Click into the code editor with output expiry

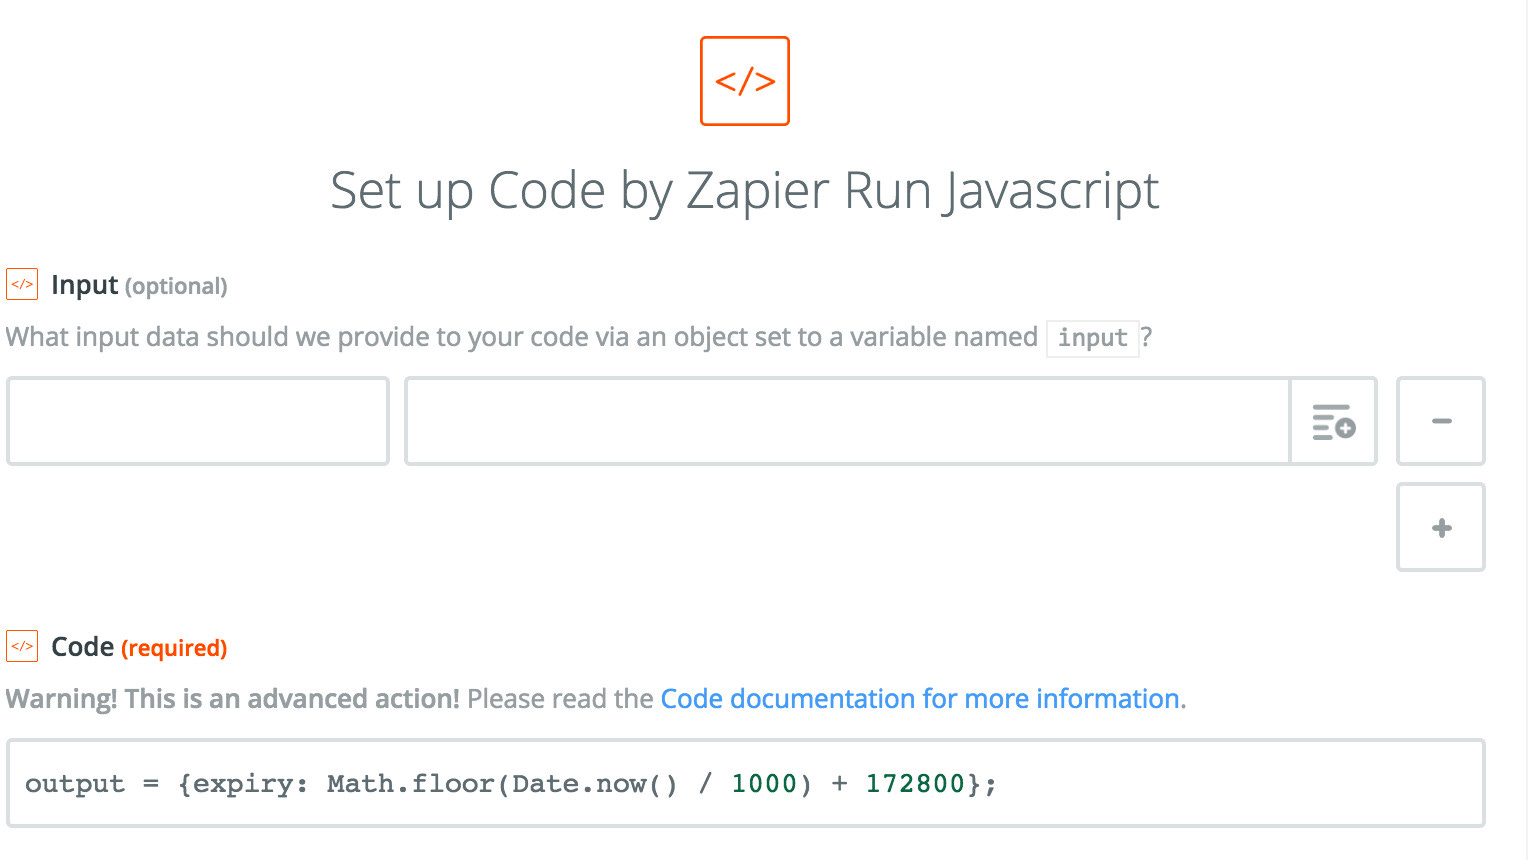pyautogui.click(x=746, y=783)
